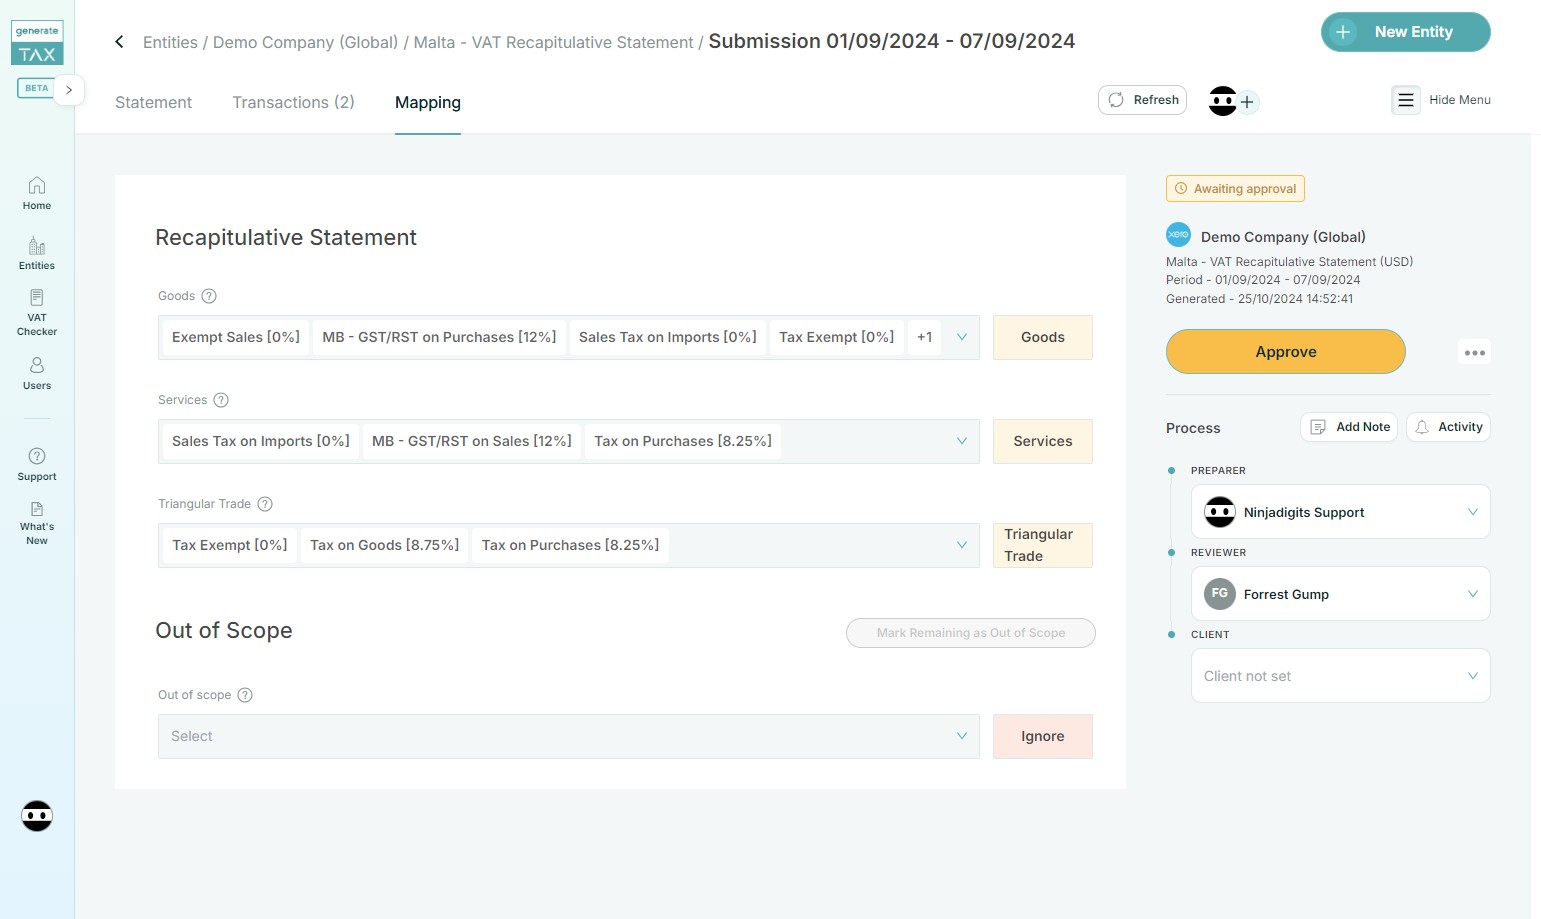The width and height of the screenshot is (1541, 919).
Task: Click the Ninjadigits Support avatar
Action: (1219, 512)
